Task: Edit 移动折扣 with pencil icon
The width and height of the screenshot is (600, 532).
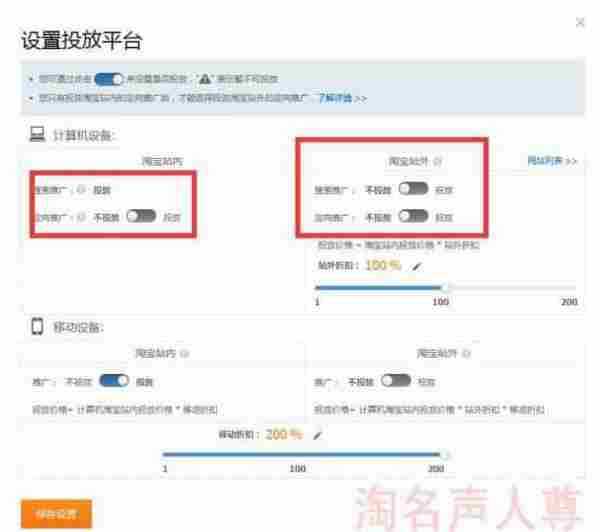Action: [x=319, y=436]
